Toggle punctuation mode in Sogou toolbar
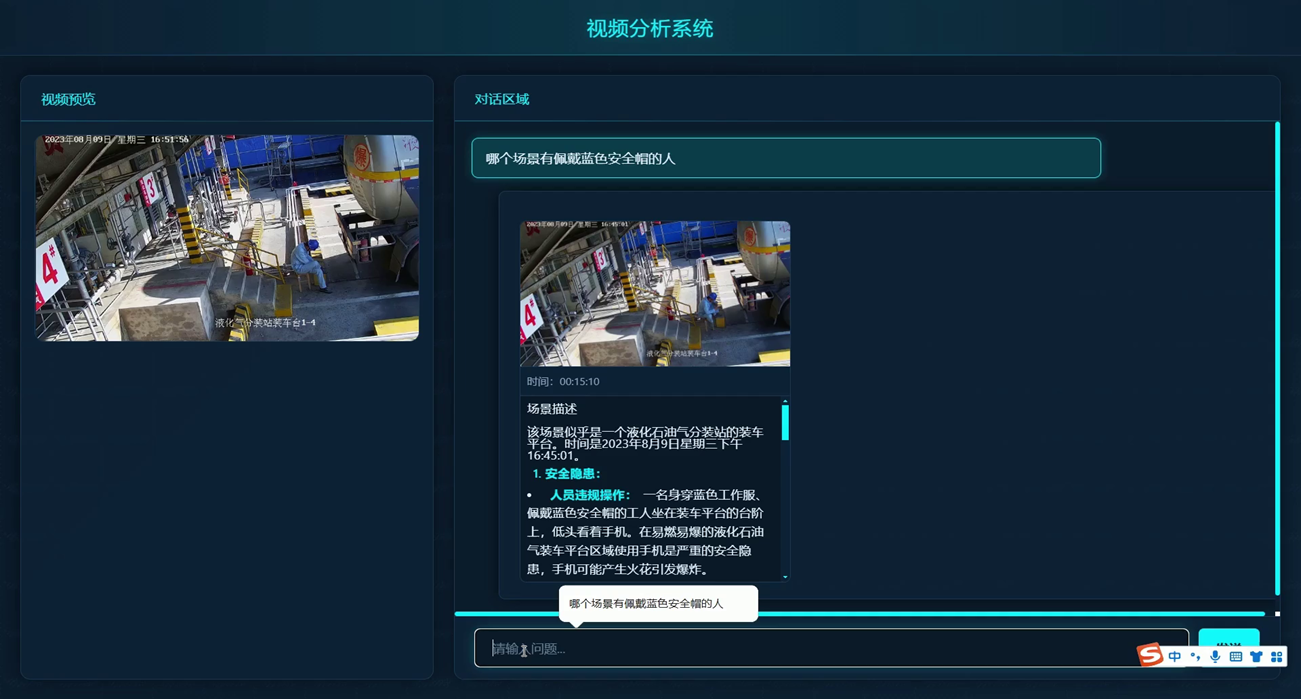The width and height of the screenshot is (1301, 699). [x=1195, y=657]
